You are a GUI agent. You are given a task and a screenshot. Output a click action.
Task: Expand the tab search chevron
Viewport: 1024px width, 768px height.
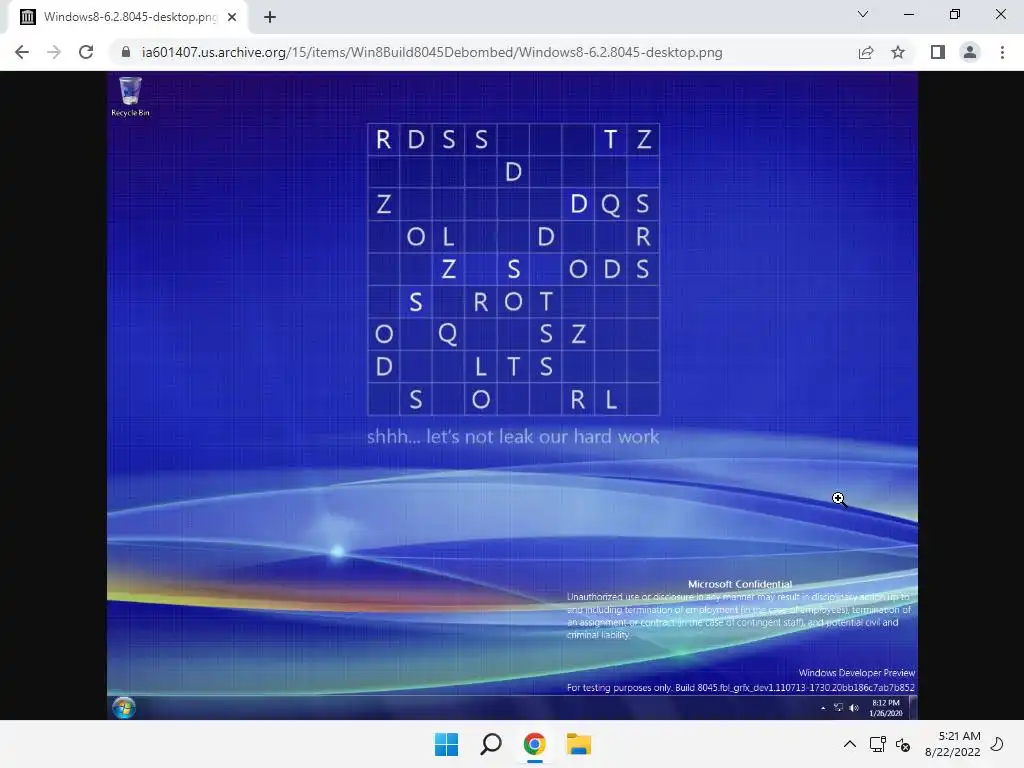[863, 14]
